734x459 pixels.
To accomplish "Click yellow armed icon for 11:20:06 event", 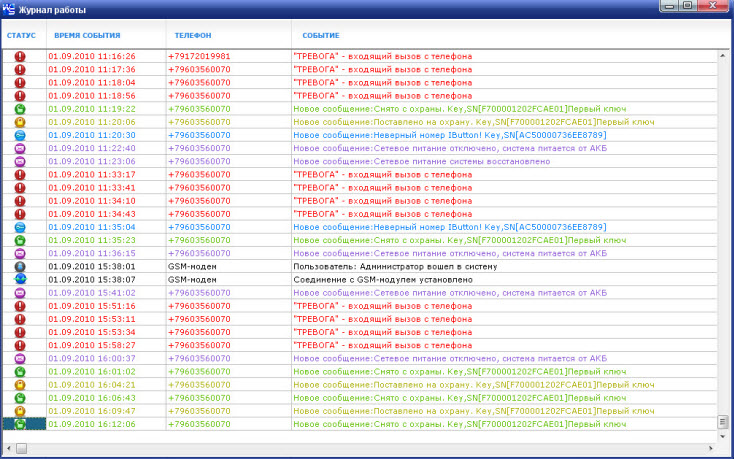I will pyautogui.click(x=20, y=122).
